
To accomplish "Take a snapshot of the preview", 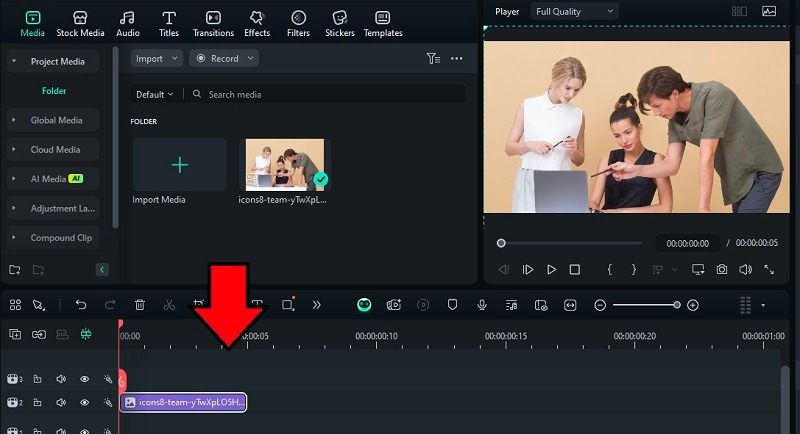I will point(721,269).
